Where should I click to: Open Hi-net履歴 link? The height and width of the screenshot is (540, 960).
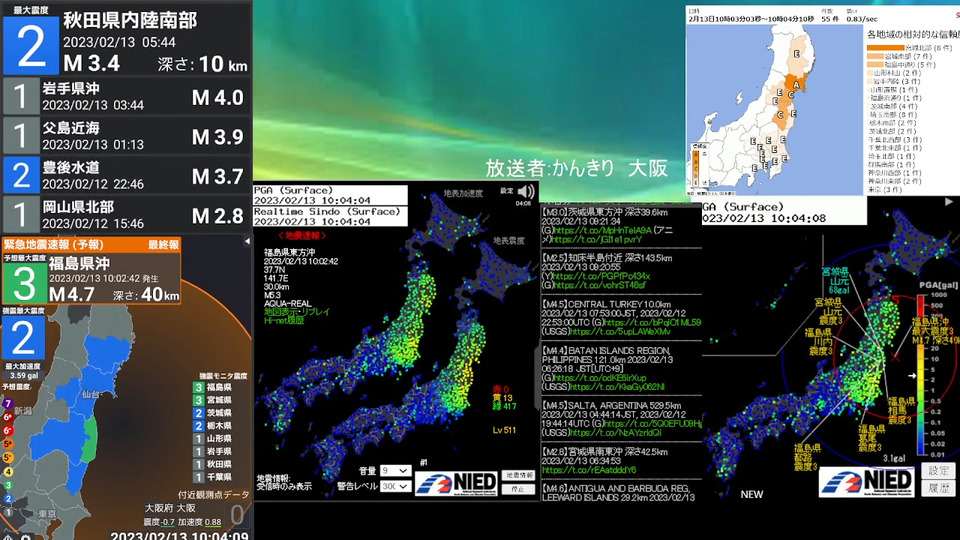[x=284, y=320]
